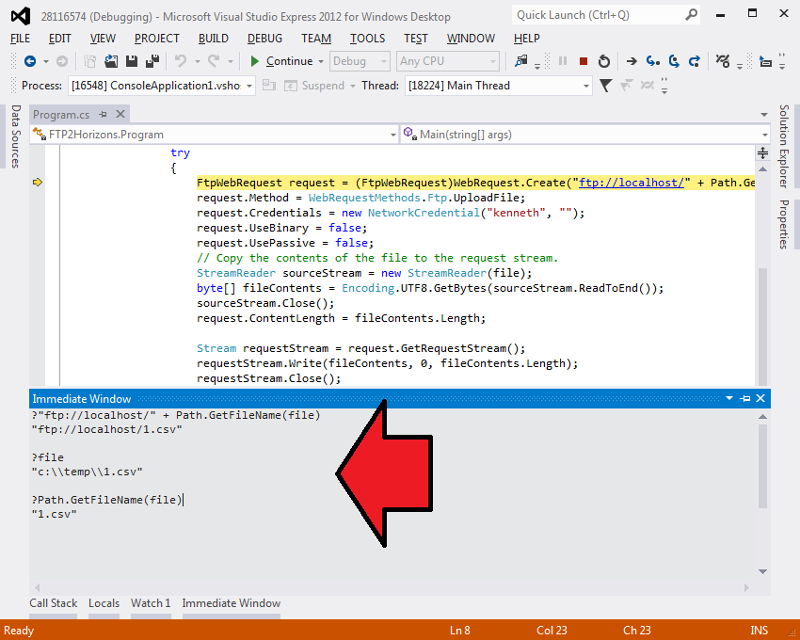Switch to the Locals tab
800x640 pixels.
(104, 603)
